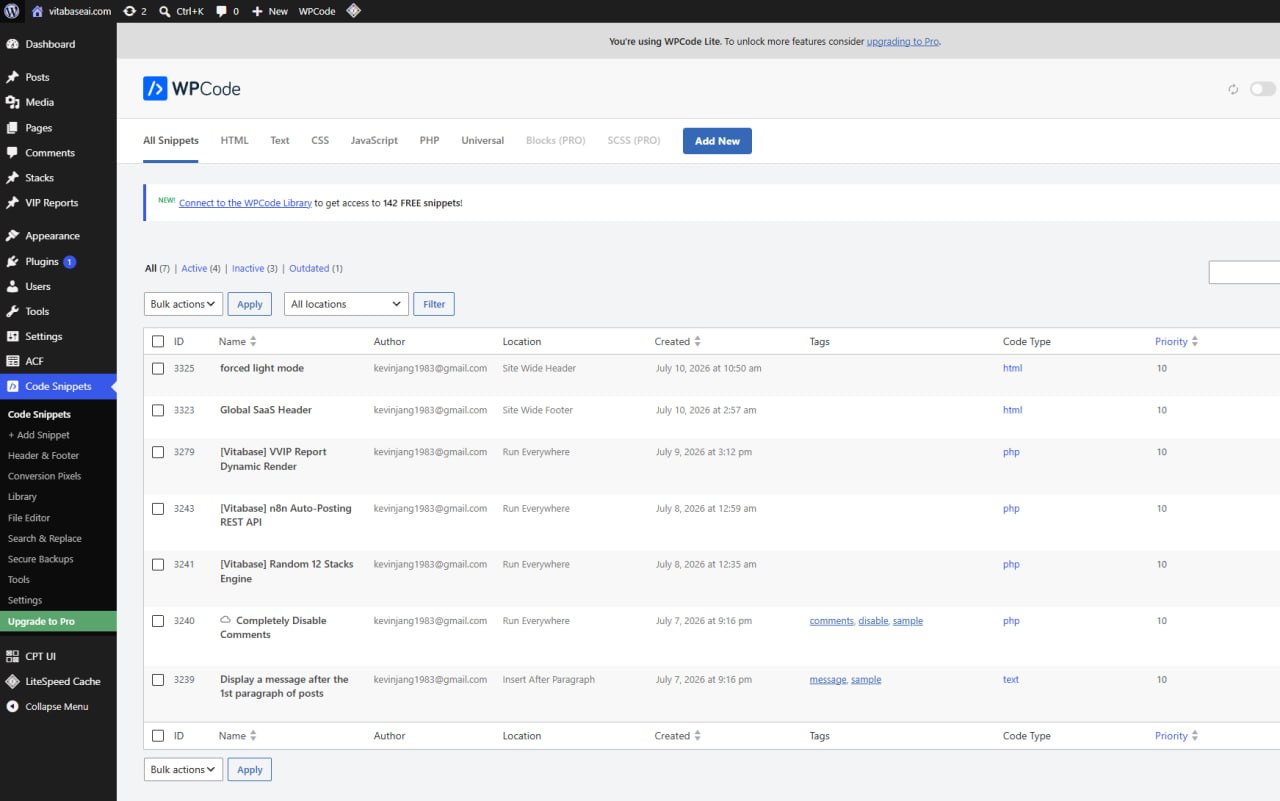Switch to the PHP snippets tab
Image resolution: width=1280 pixels, height=801 pixels.
click(429, 140)
